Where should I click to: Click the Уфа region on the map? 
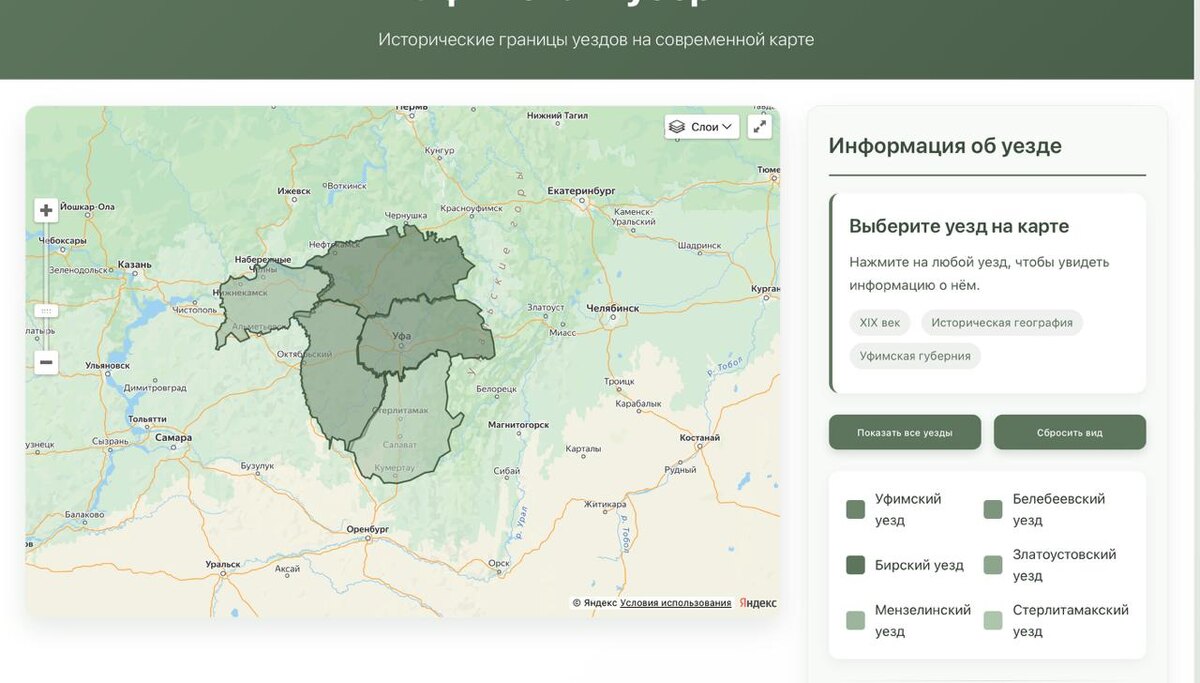(x=425, y=335)
